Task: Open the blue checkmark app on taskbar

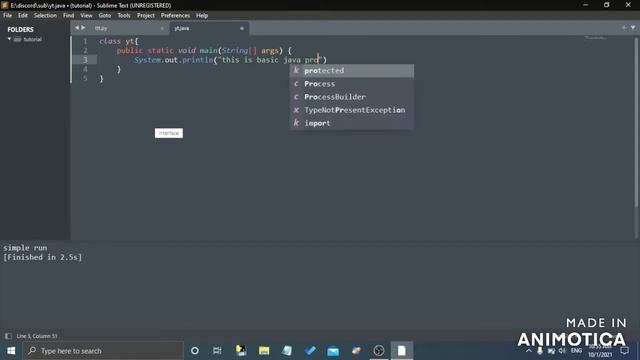Action: coord(310,351)
